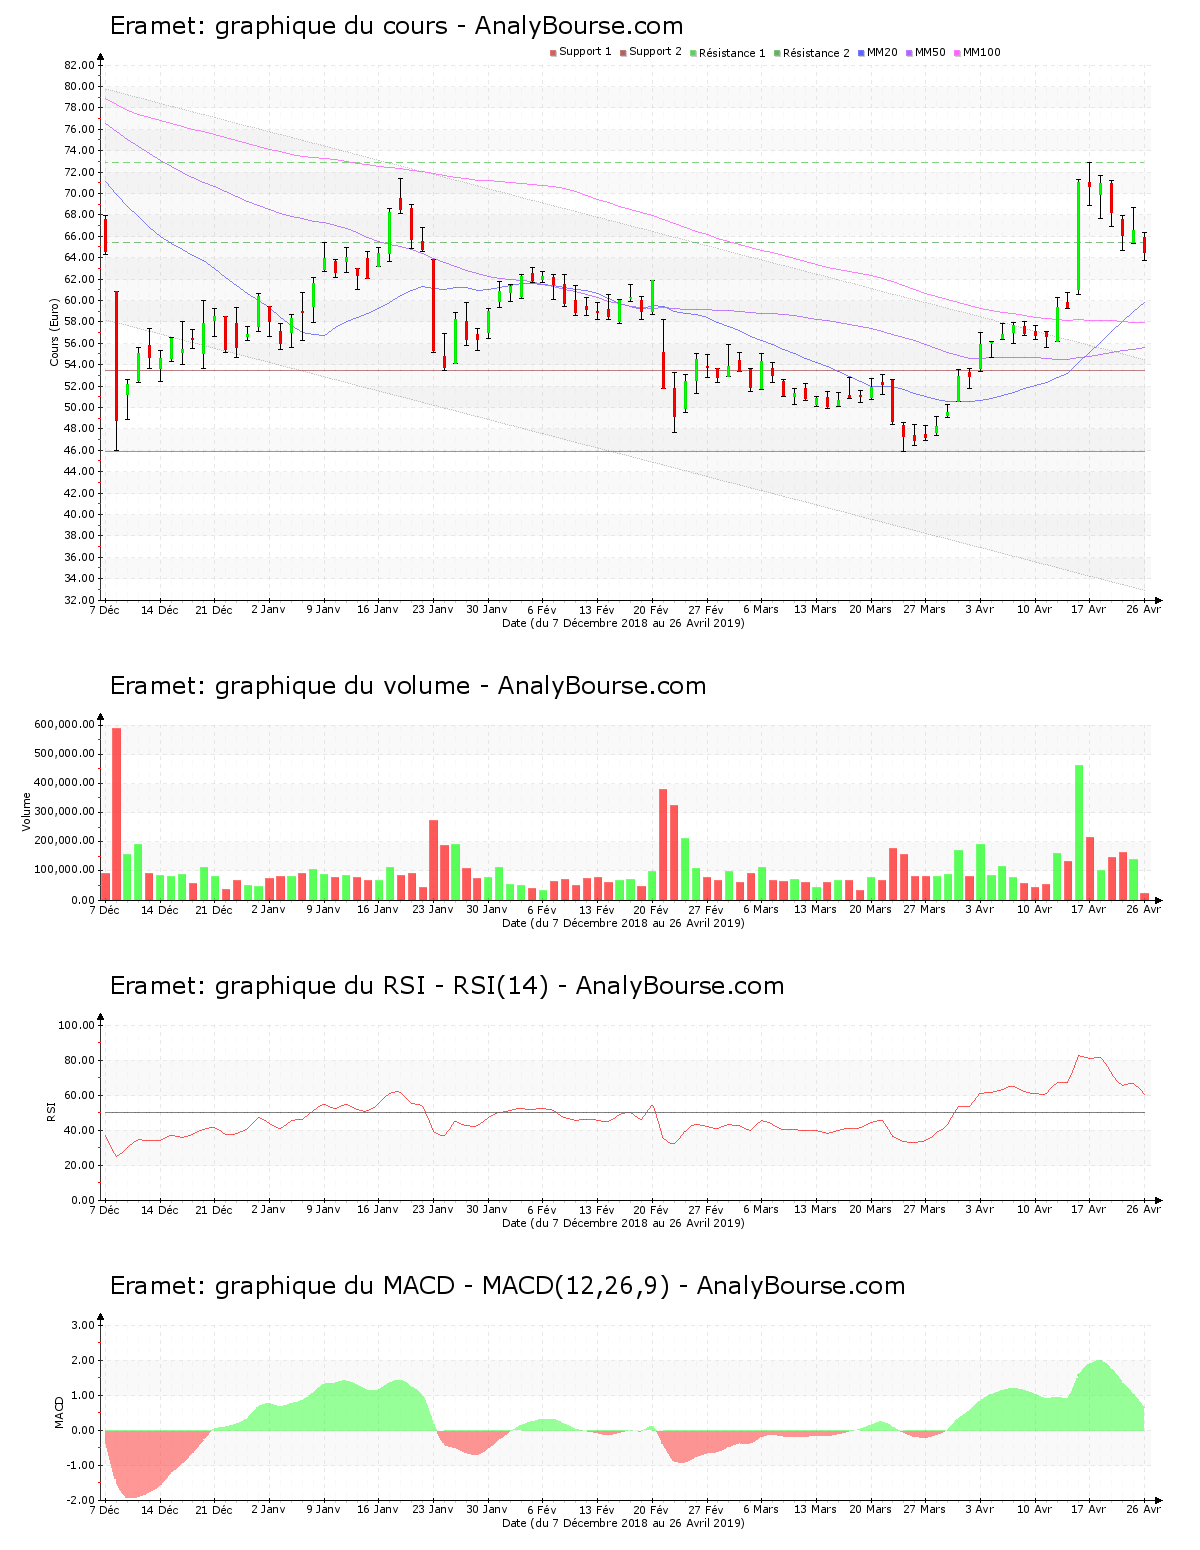Click the '100.00' tick on the RSI axis
Image resolution: width=1200 pixels, height=1550 pixels.
pos(76,1025)
